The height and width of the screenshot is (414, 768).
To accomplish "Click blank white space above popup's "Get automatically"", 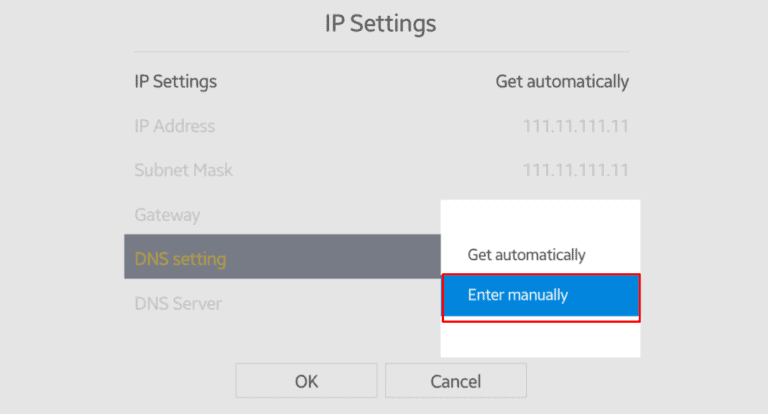I will click(540, 220).
